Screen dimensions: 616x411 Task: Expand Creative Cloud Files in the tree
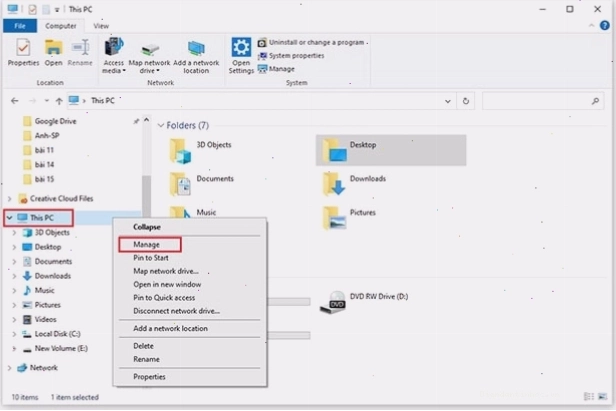[x=10, y=198]
